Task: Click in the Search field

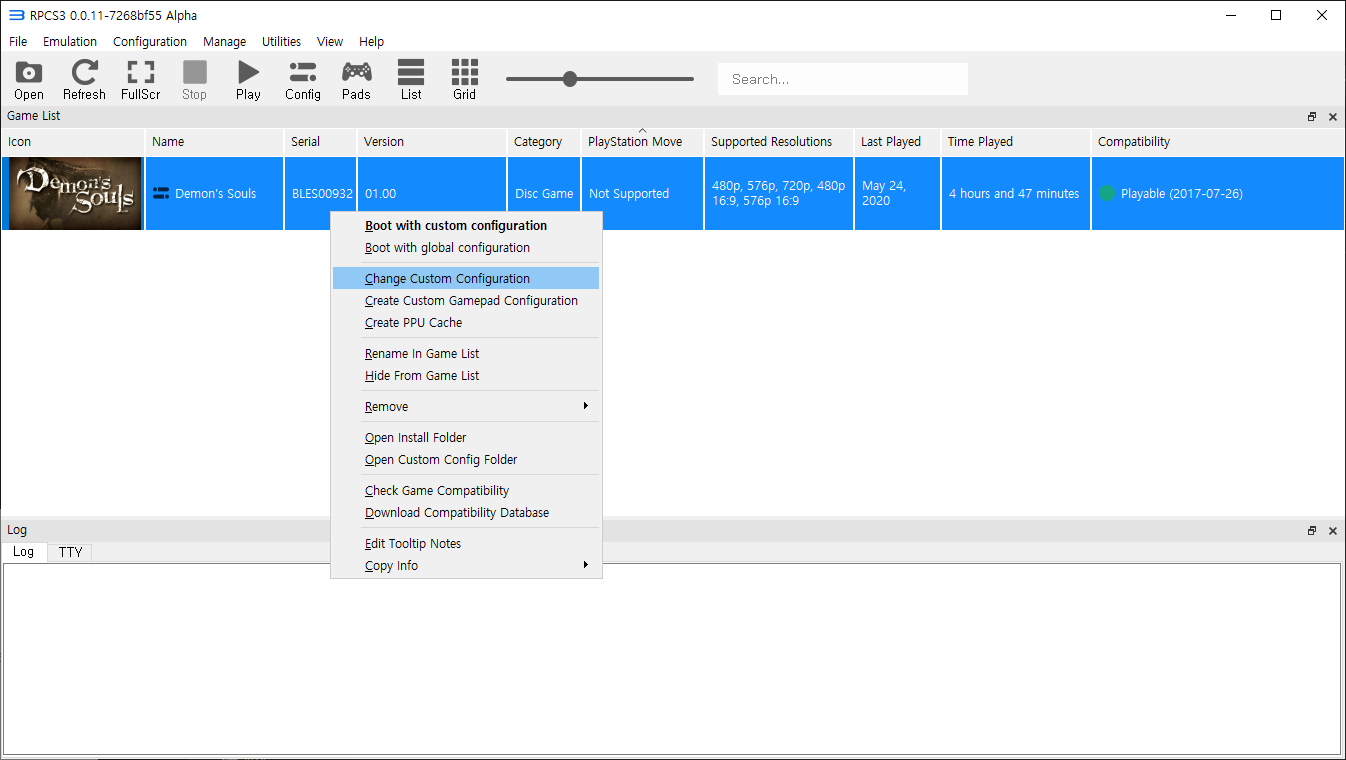Action: [x=843, y=79]
